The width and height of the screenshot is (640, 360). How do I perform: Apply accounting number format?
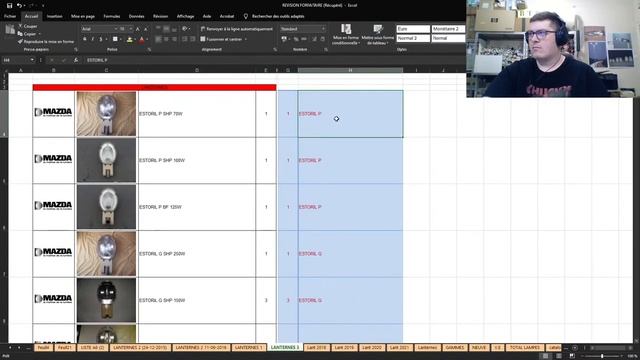coord(284,39)
